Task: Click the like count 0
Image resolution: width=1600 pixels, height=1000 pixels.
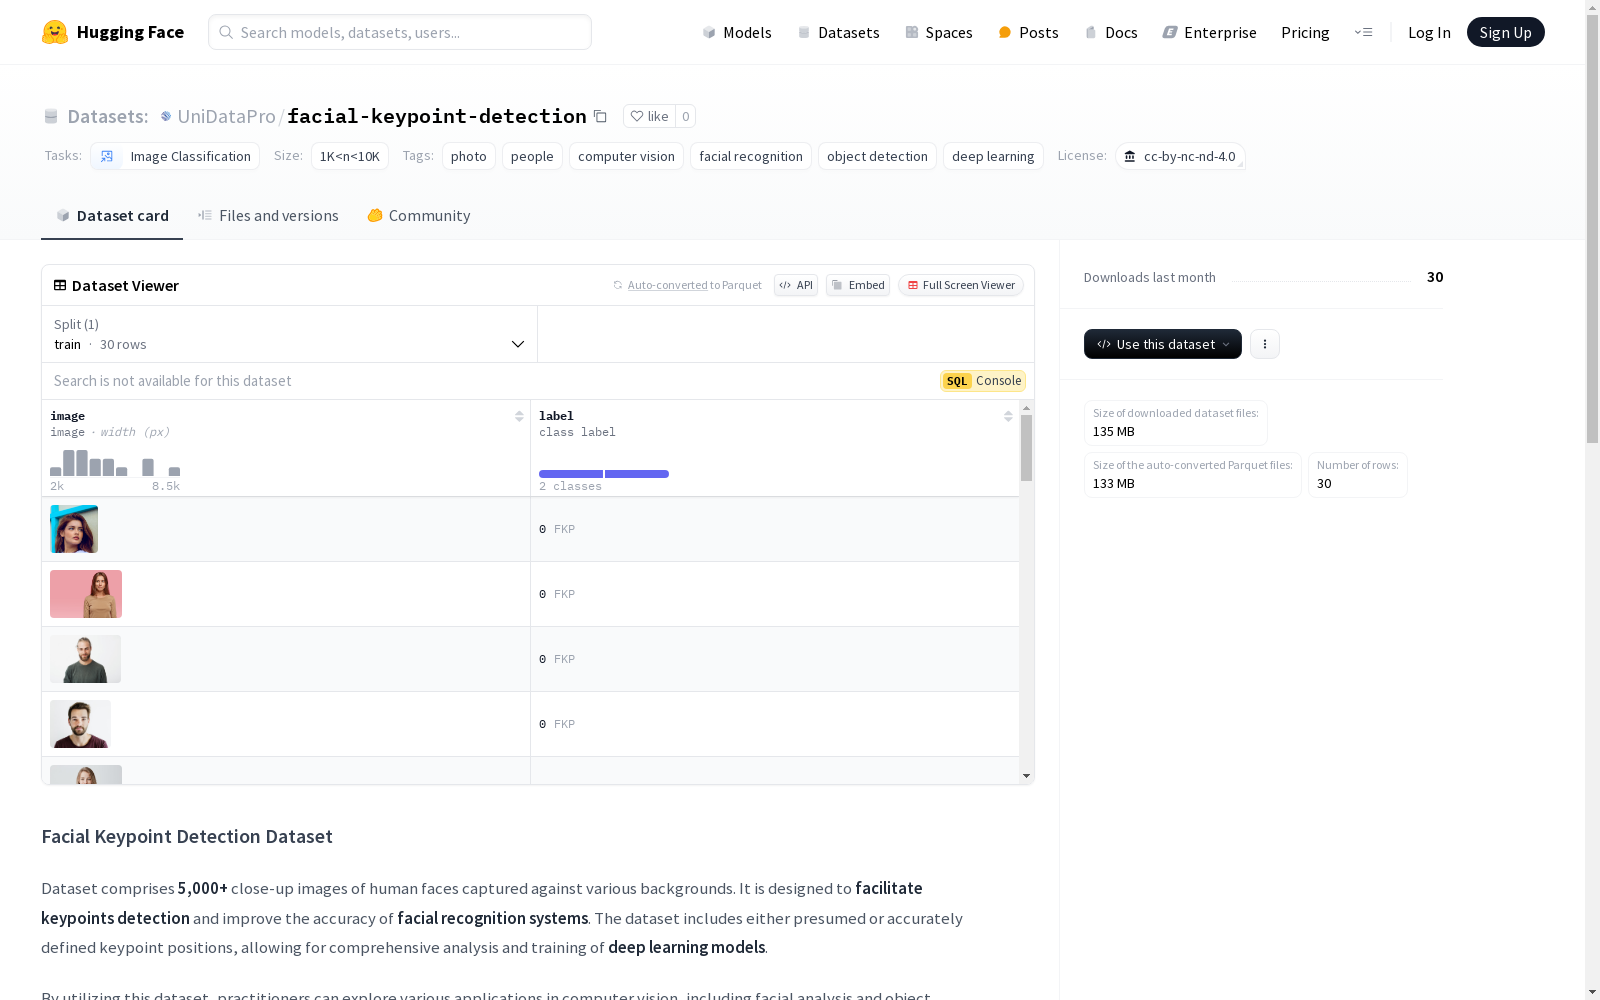Action: coord(685,116)
